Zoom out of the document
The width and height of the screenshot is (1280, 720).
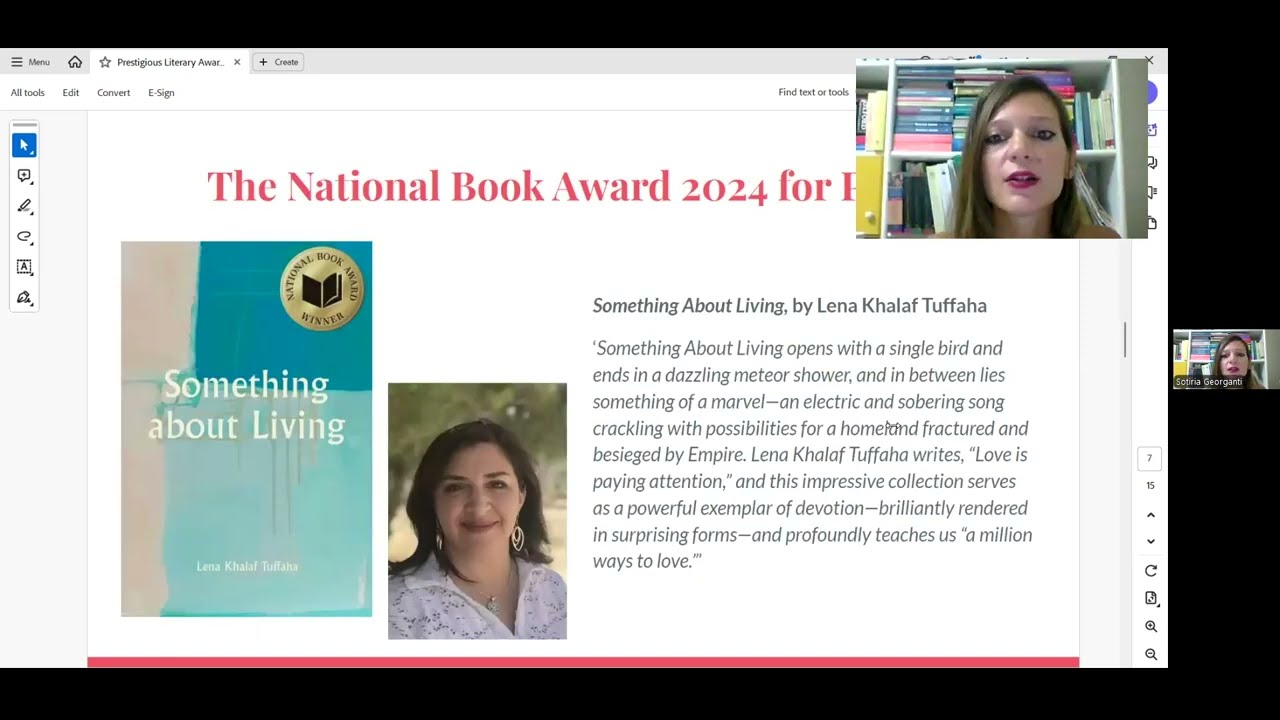1151,654
